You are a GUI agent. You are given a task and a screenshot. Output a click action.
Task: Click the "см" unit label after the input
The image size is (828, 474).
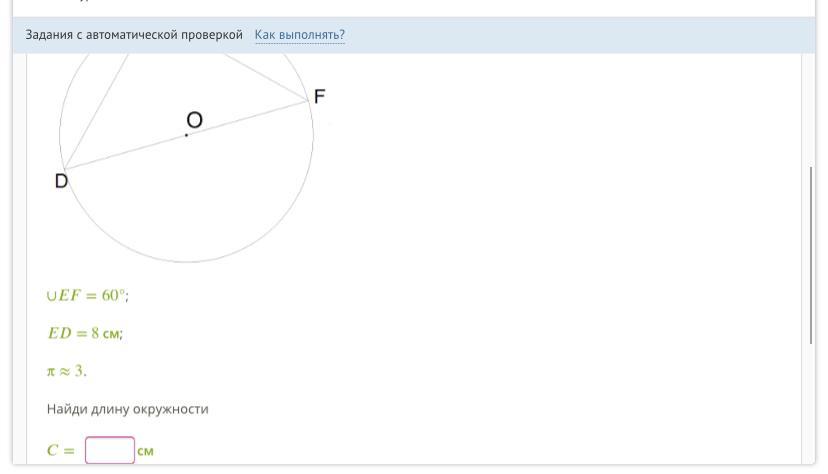[x=146, y=451]
